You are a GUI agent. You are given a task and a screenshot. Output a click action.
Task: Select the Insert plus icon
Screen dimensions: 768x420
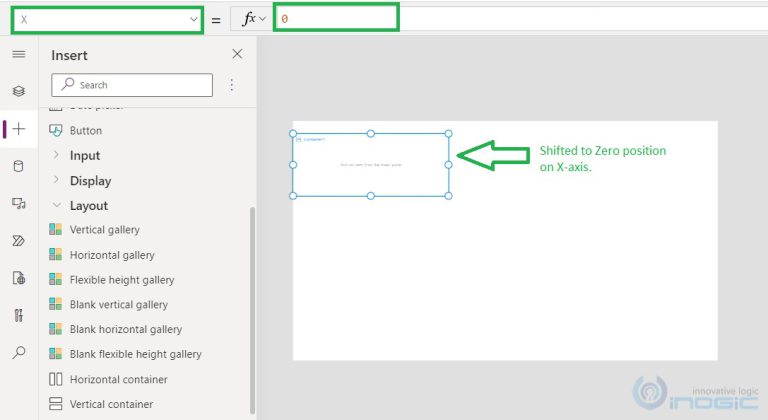click(18, 129)
